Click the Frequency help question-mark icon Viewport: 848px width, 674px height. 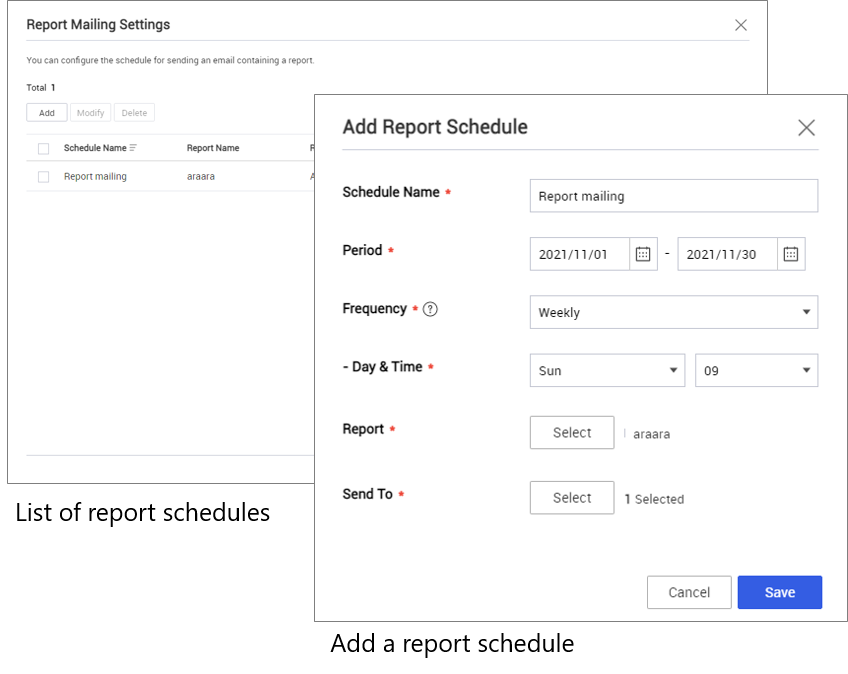coord(431,308)
